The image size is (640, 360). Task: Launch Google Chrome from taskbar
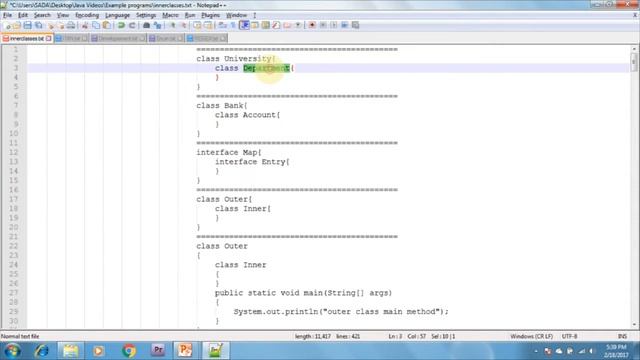point(129,351)
